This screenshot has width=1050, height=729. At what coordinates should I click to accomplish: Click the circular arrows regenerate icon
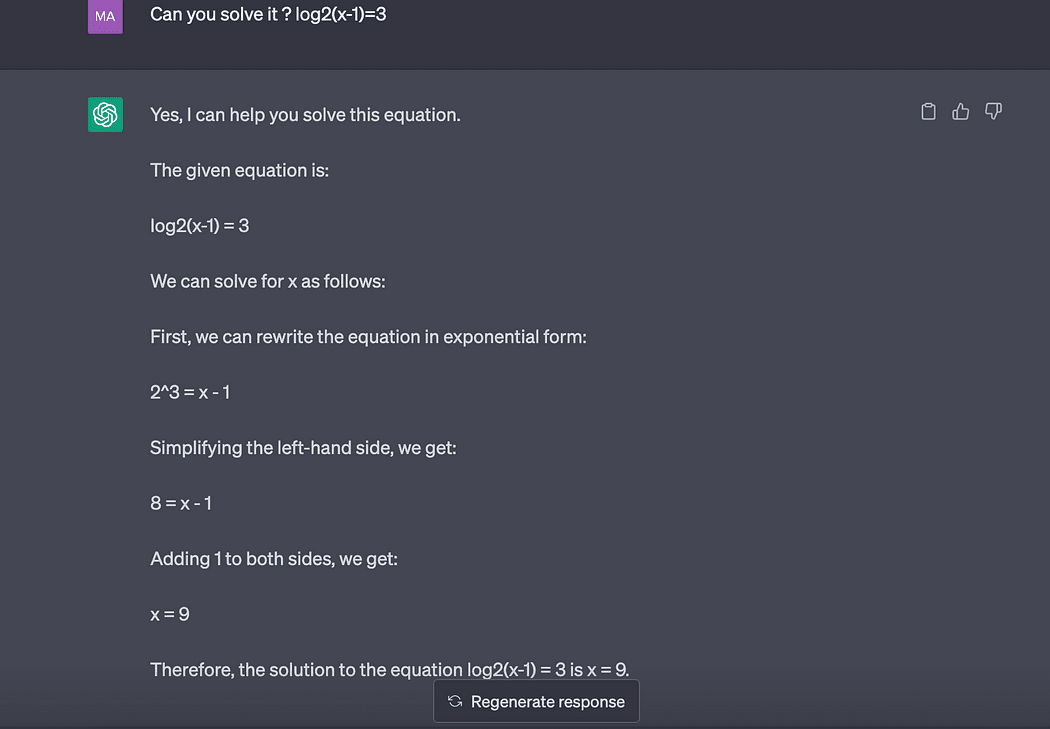click(455, 701)
